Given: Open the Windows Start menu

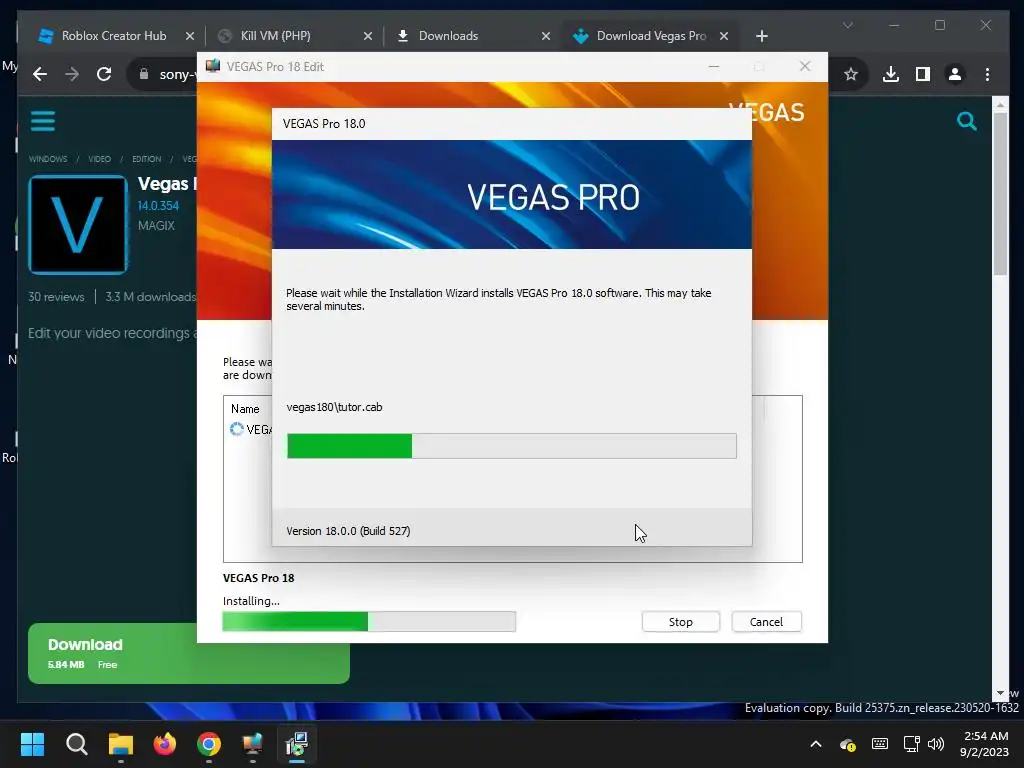Looking at the screenshot, I should coord(32,744).
